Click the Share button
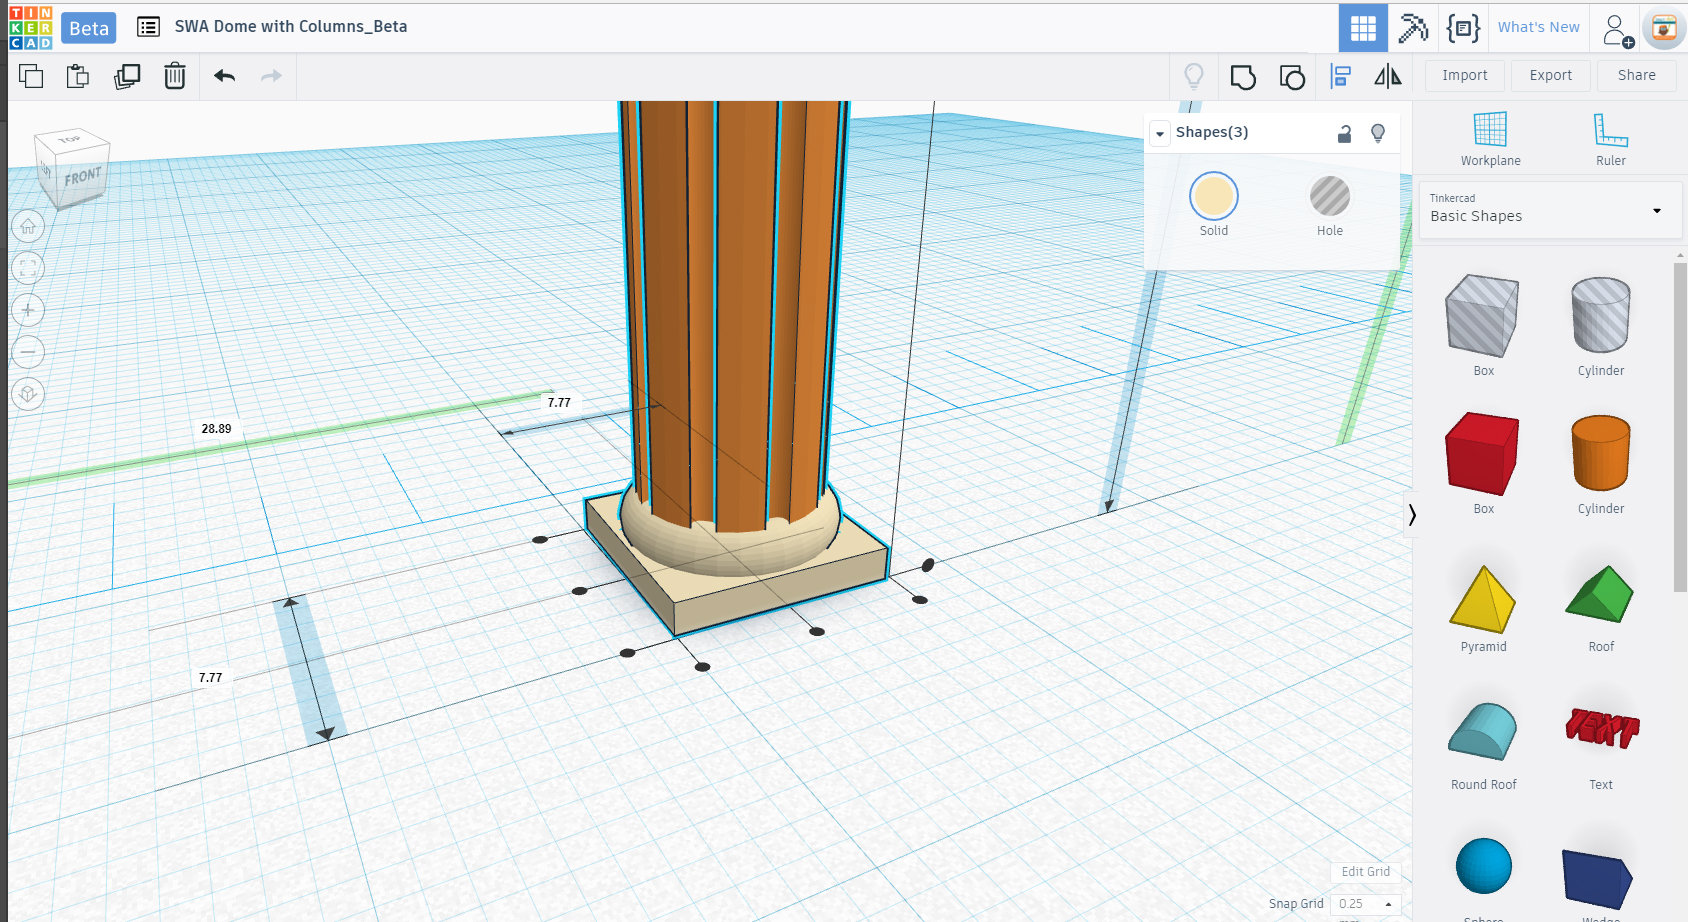The width and height of the screenshot is (1688, 922). coord(1637,76)
